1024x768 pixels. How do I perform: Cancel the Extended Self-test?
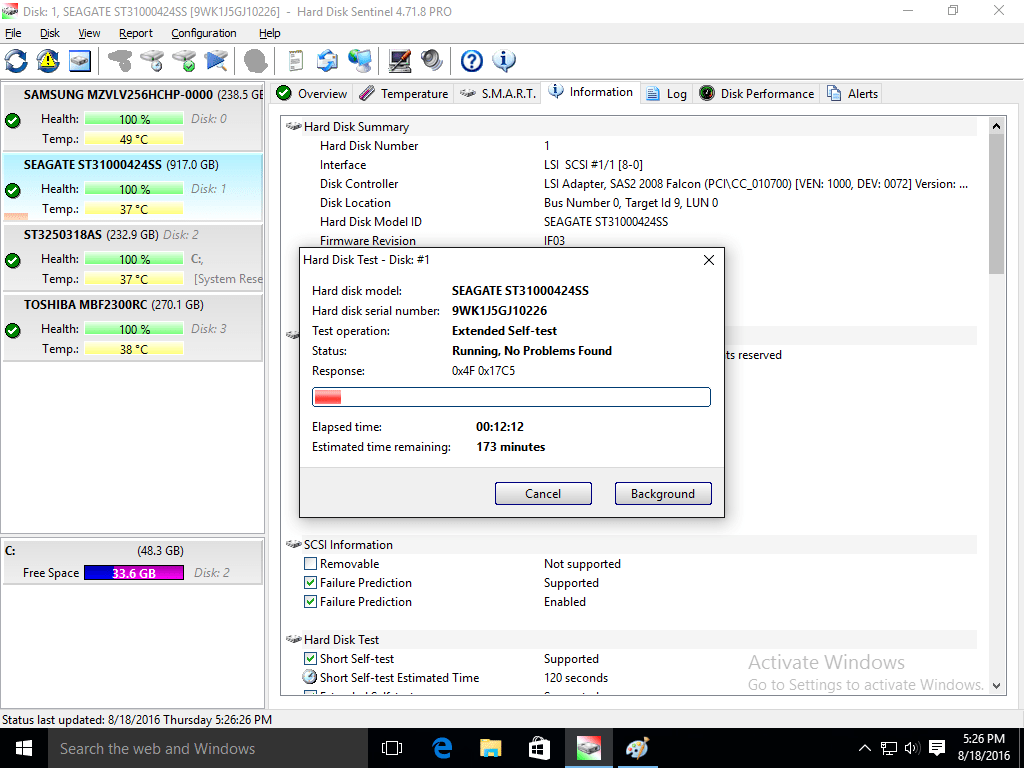tap(543, 494)
